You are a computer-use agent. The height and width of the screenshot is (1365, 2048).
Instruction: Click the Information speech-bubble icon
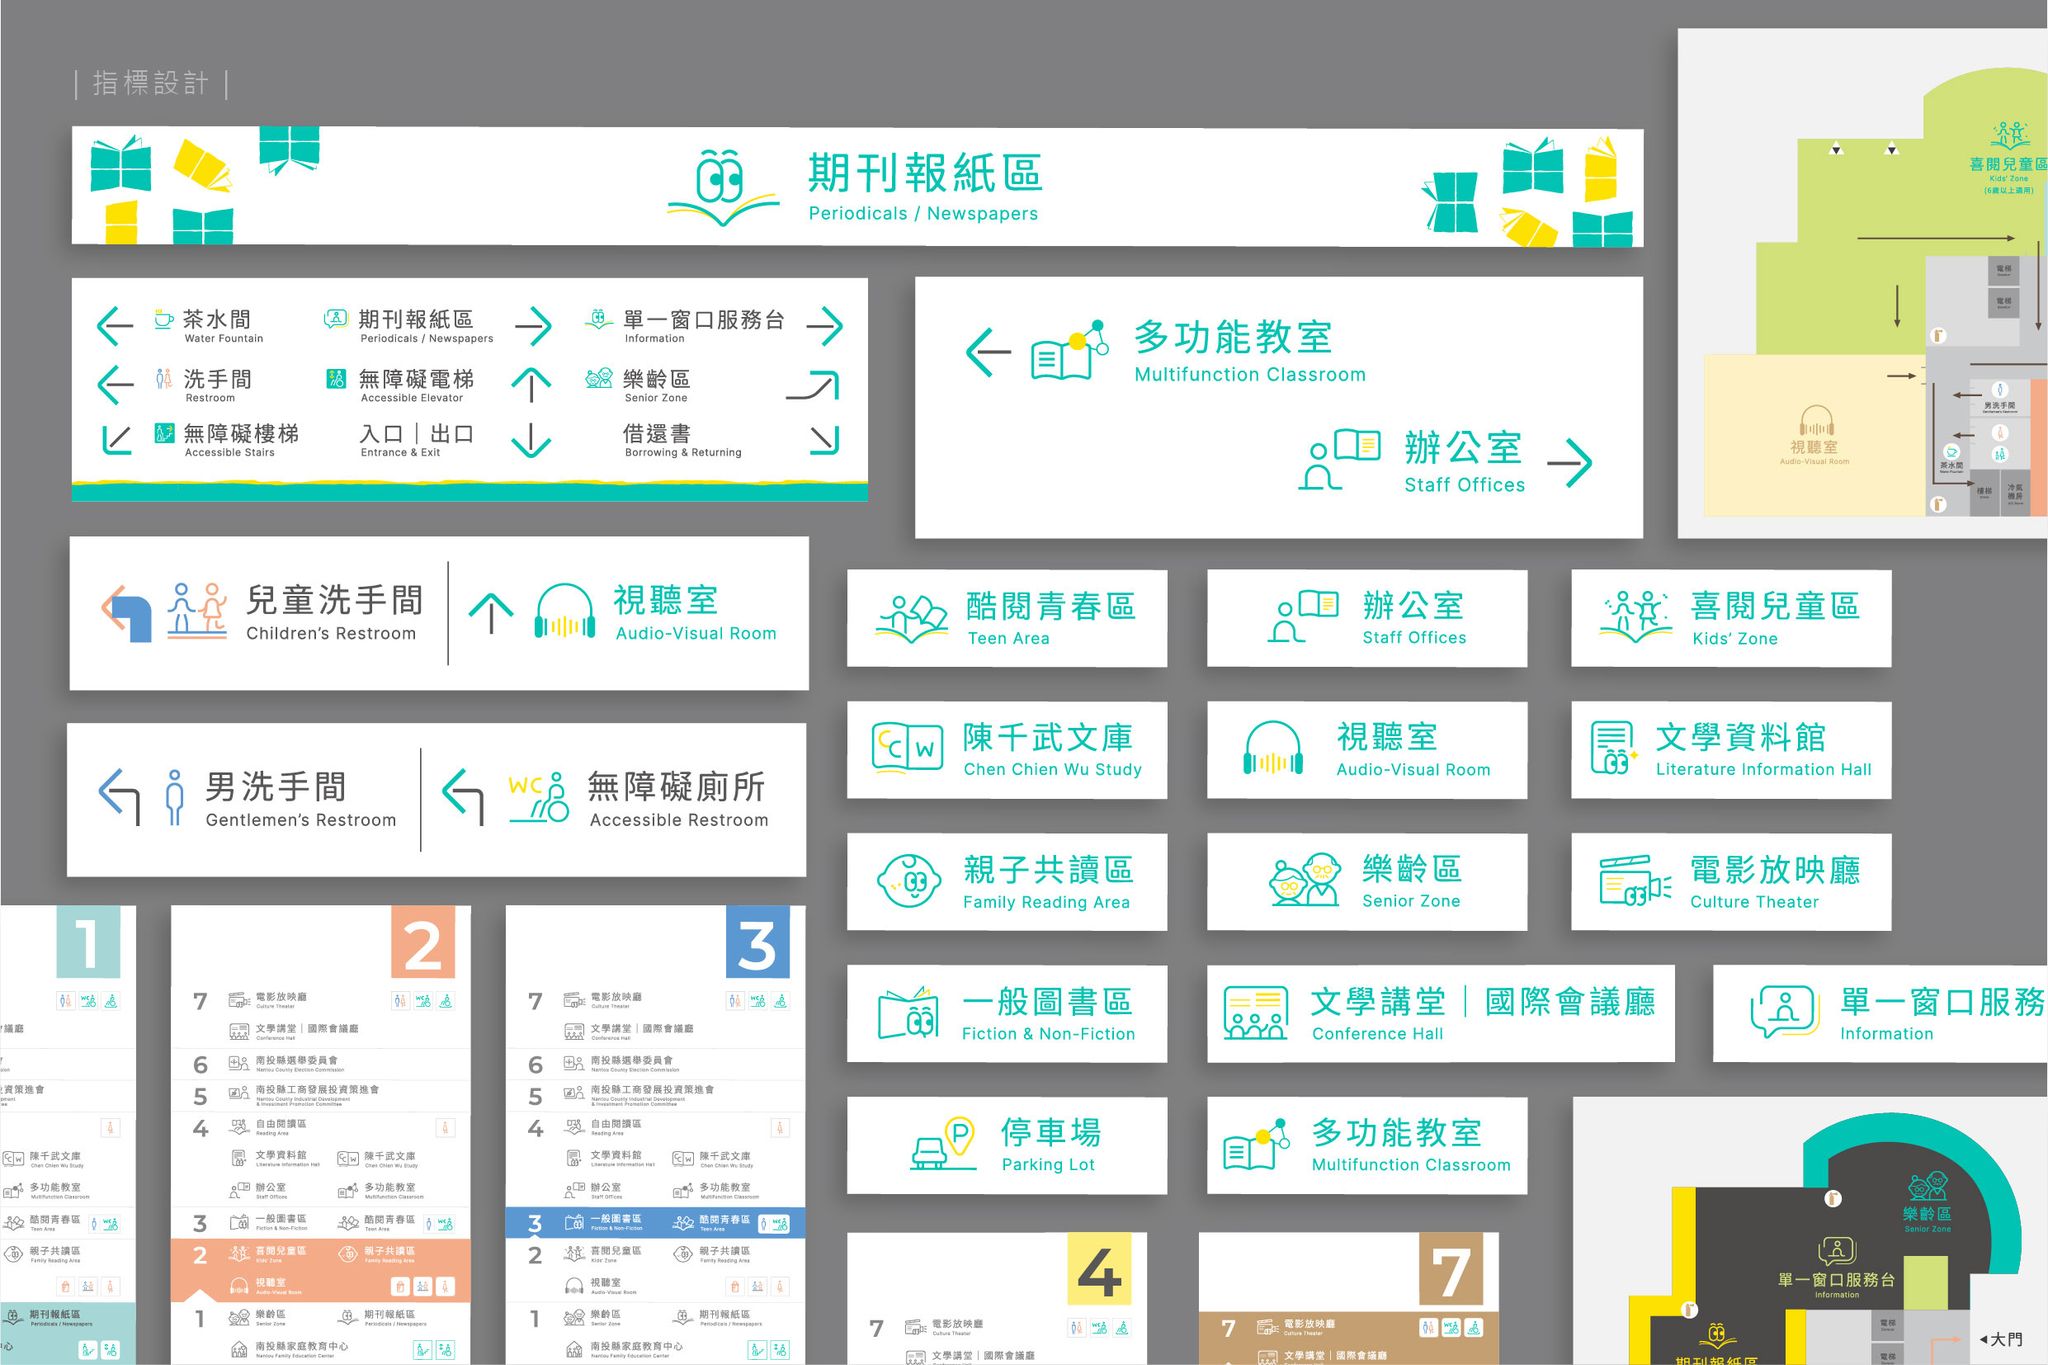(x=1785, y=1010)
